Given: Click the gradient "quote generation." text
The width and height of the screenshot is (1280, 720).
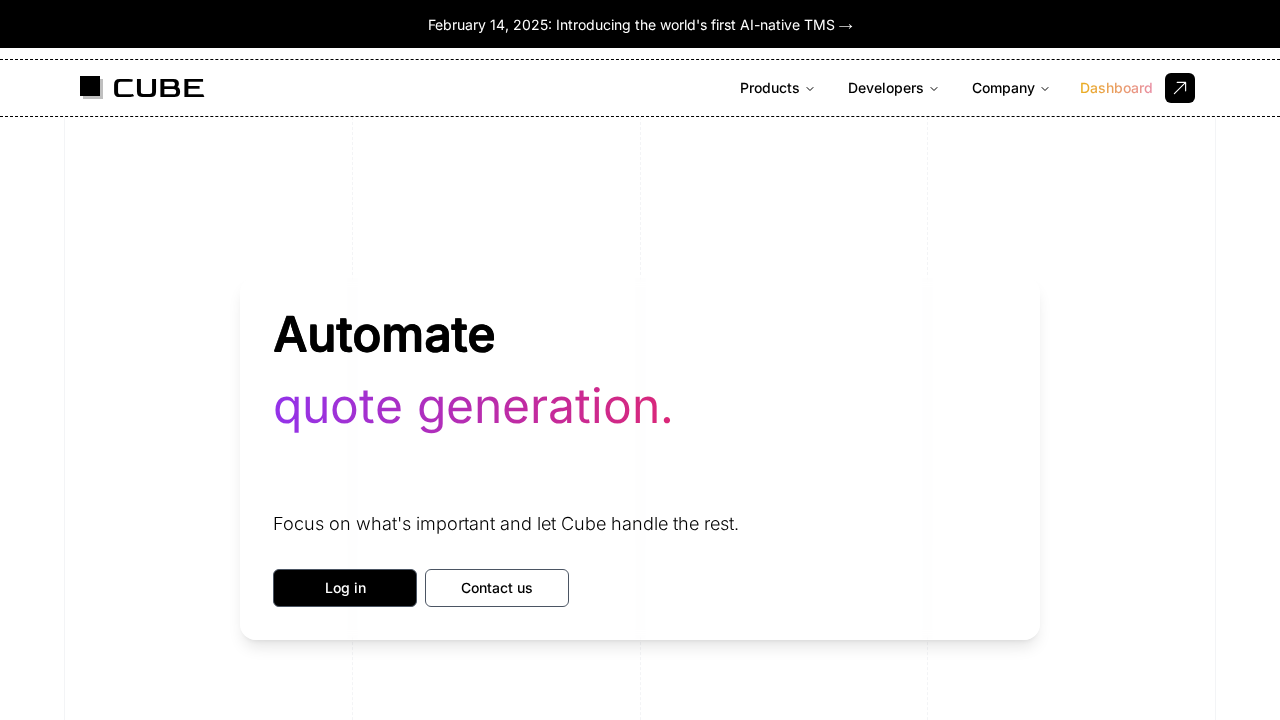Looking at the screenshot, I should (x=473, y=407).
